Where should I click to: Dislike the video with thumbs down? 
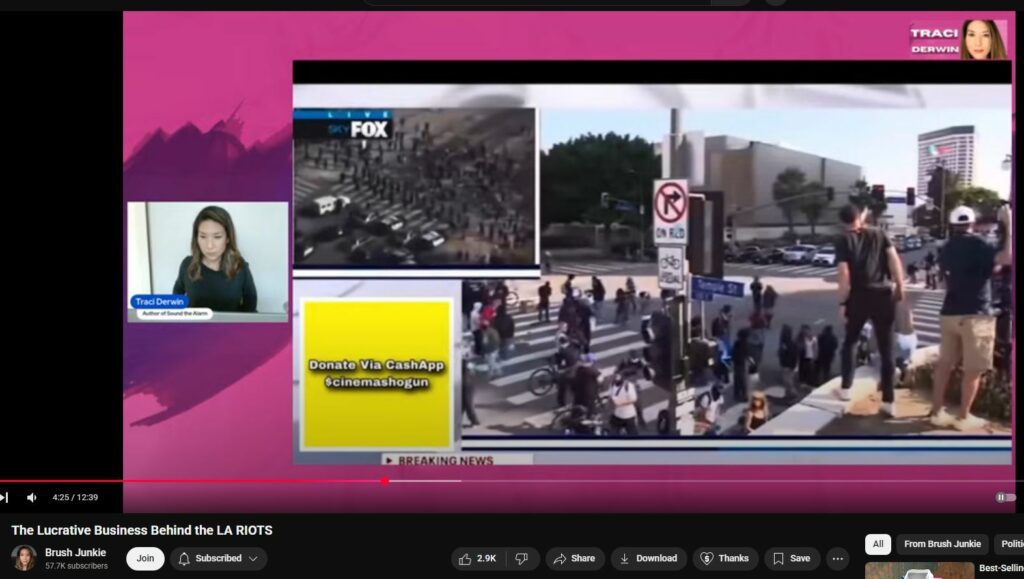click(521, 558)
